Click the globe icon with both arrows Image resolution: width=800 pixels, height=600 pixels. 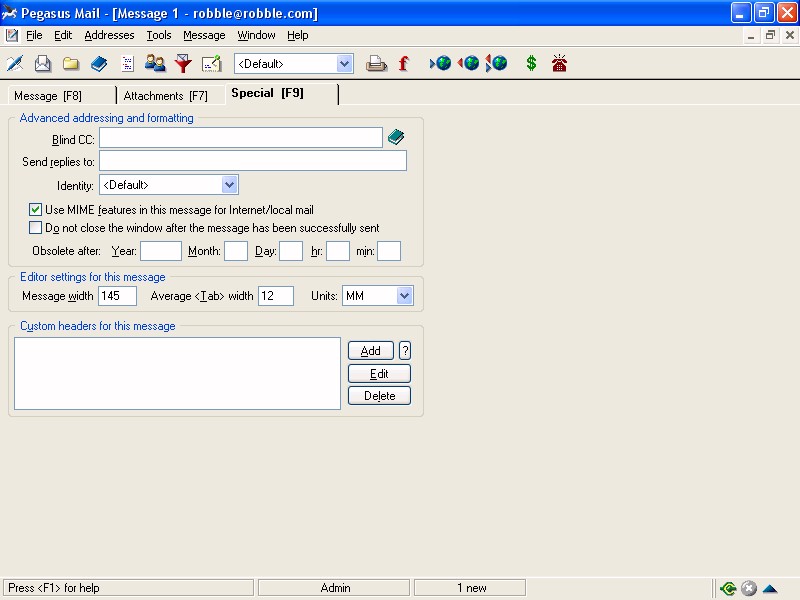(496, 63)
